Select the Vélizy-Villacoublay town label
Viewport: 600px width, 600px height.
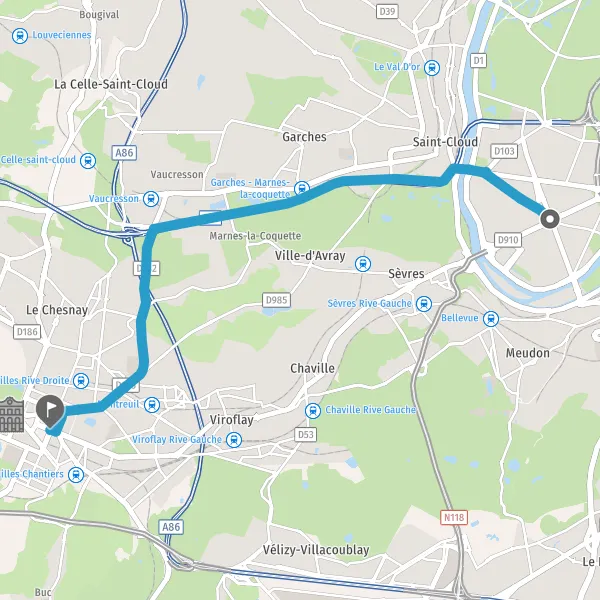coord(316,550)
